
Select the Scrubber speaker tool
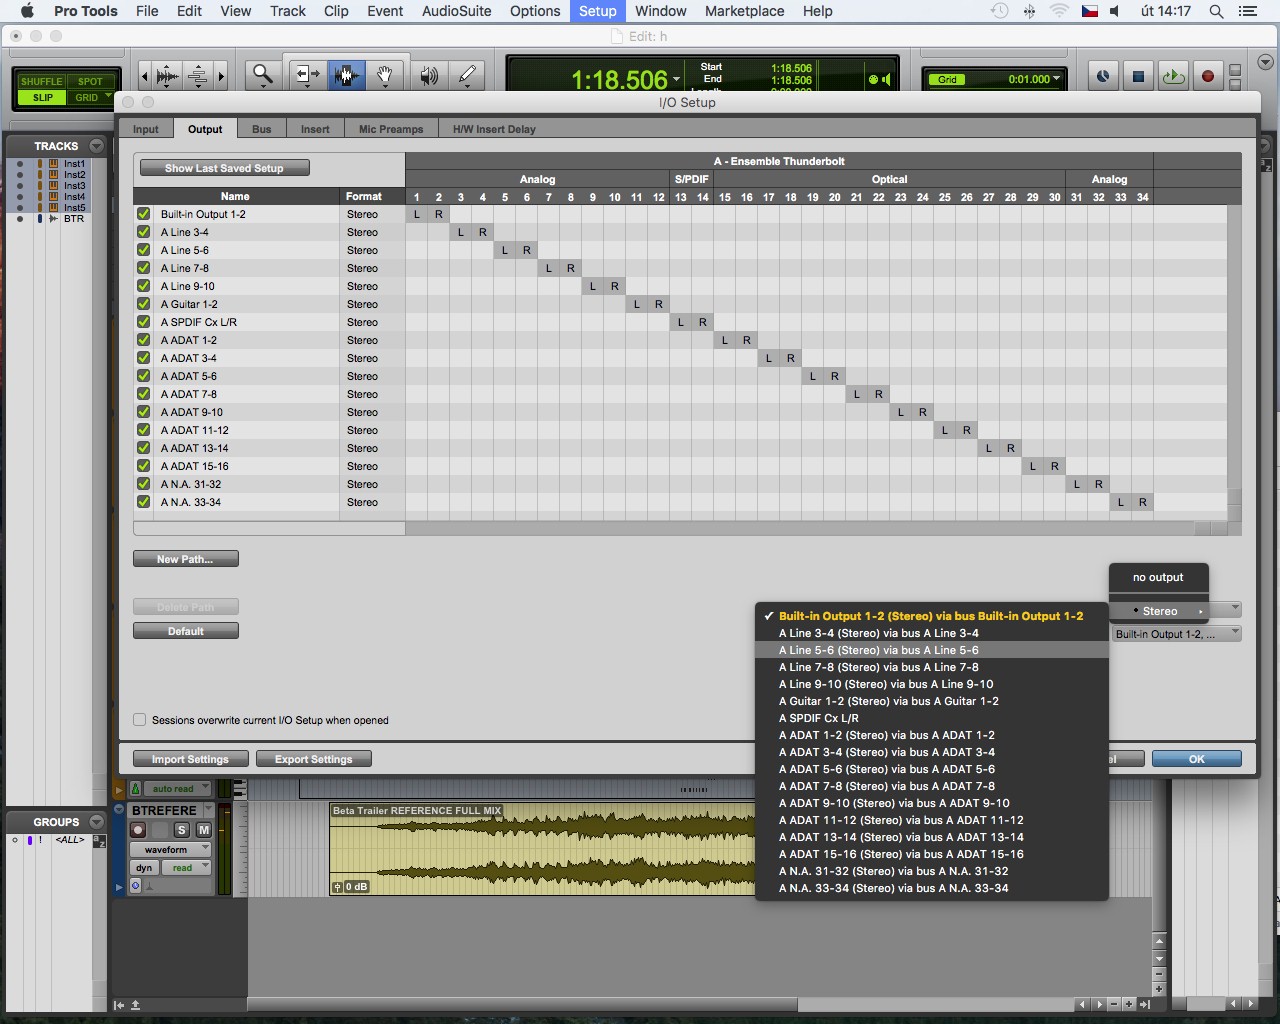click(429, 75)
